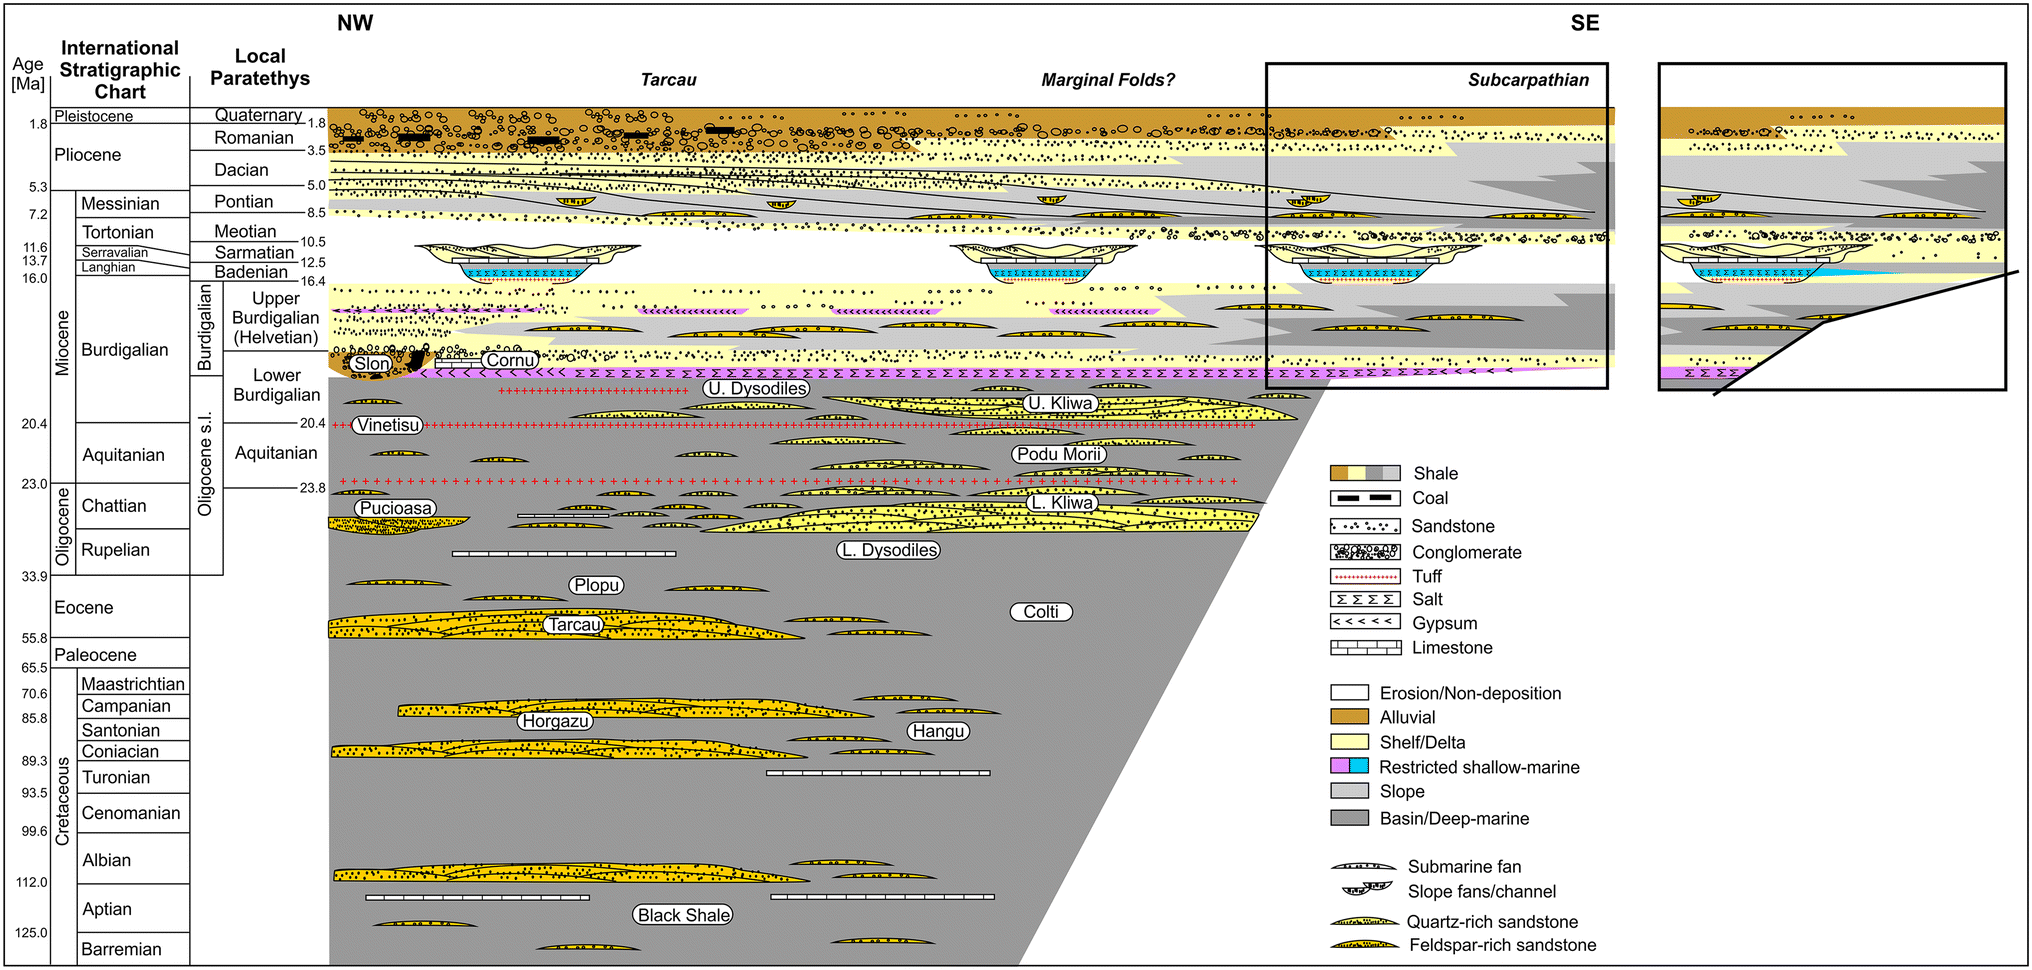The height and width of the screenshot is (970, 2032).
Task: Click the L. Kliwa formation label
Action: pyautogui.click(x=1063, y=503)
